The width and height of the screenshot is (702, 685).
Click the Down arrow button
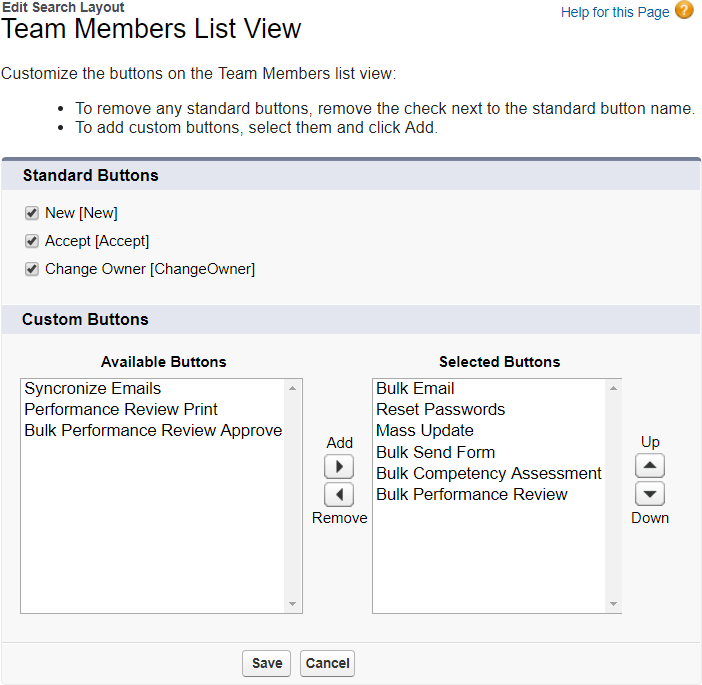(x=650, y=494)
